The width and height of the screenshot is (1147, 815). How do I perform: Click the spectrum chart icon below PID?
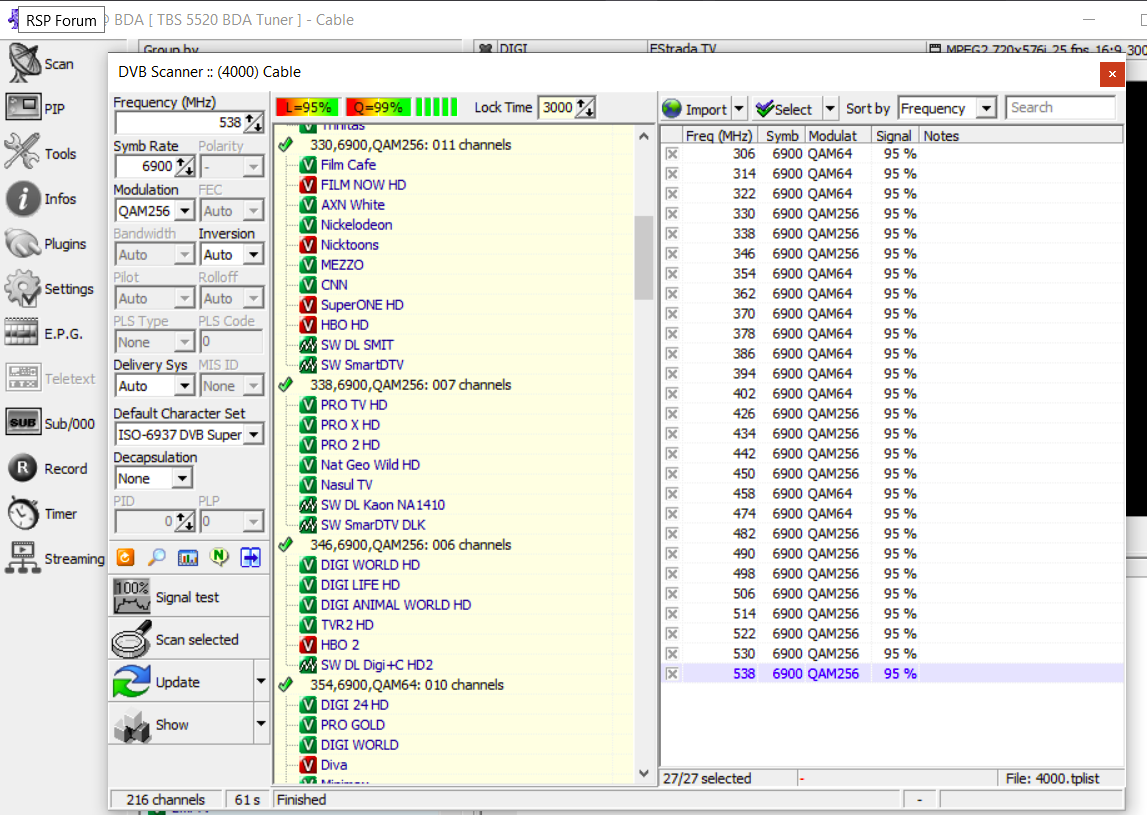188,557
